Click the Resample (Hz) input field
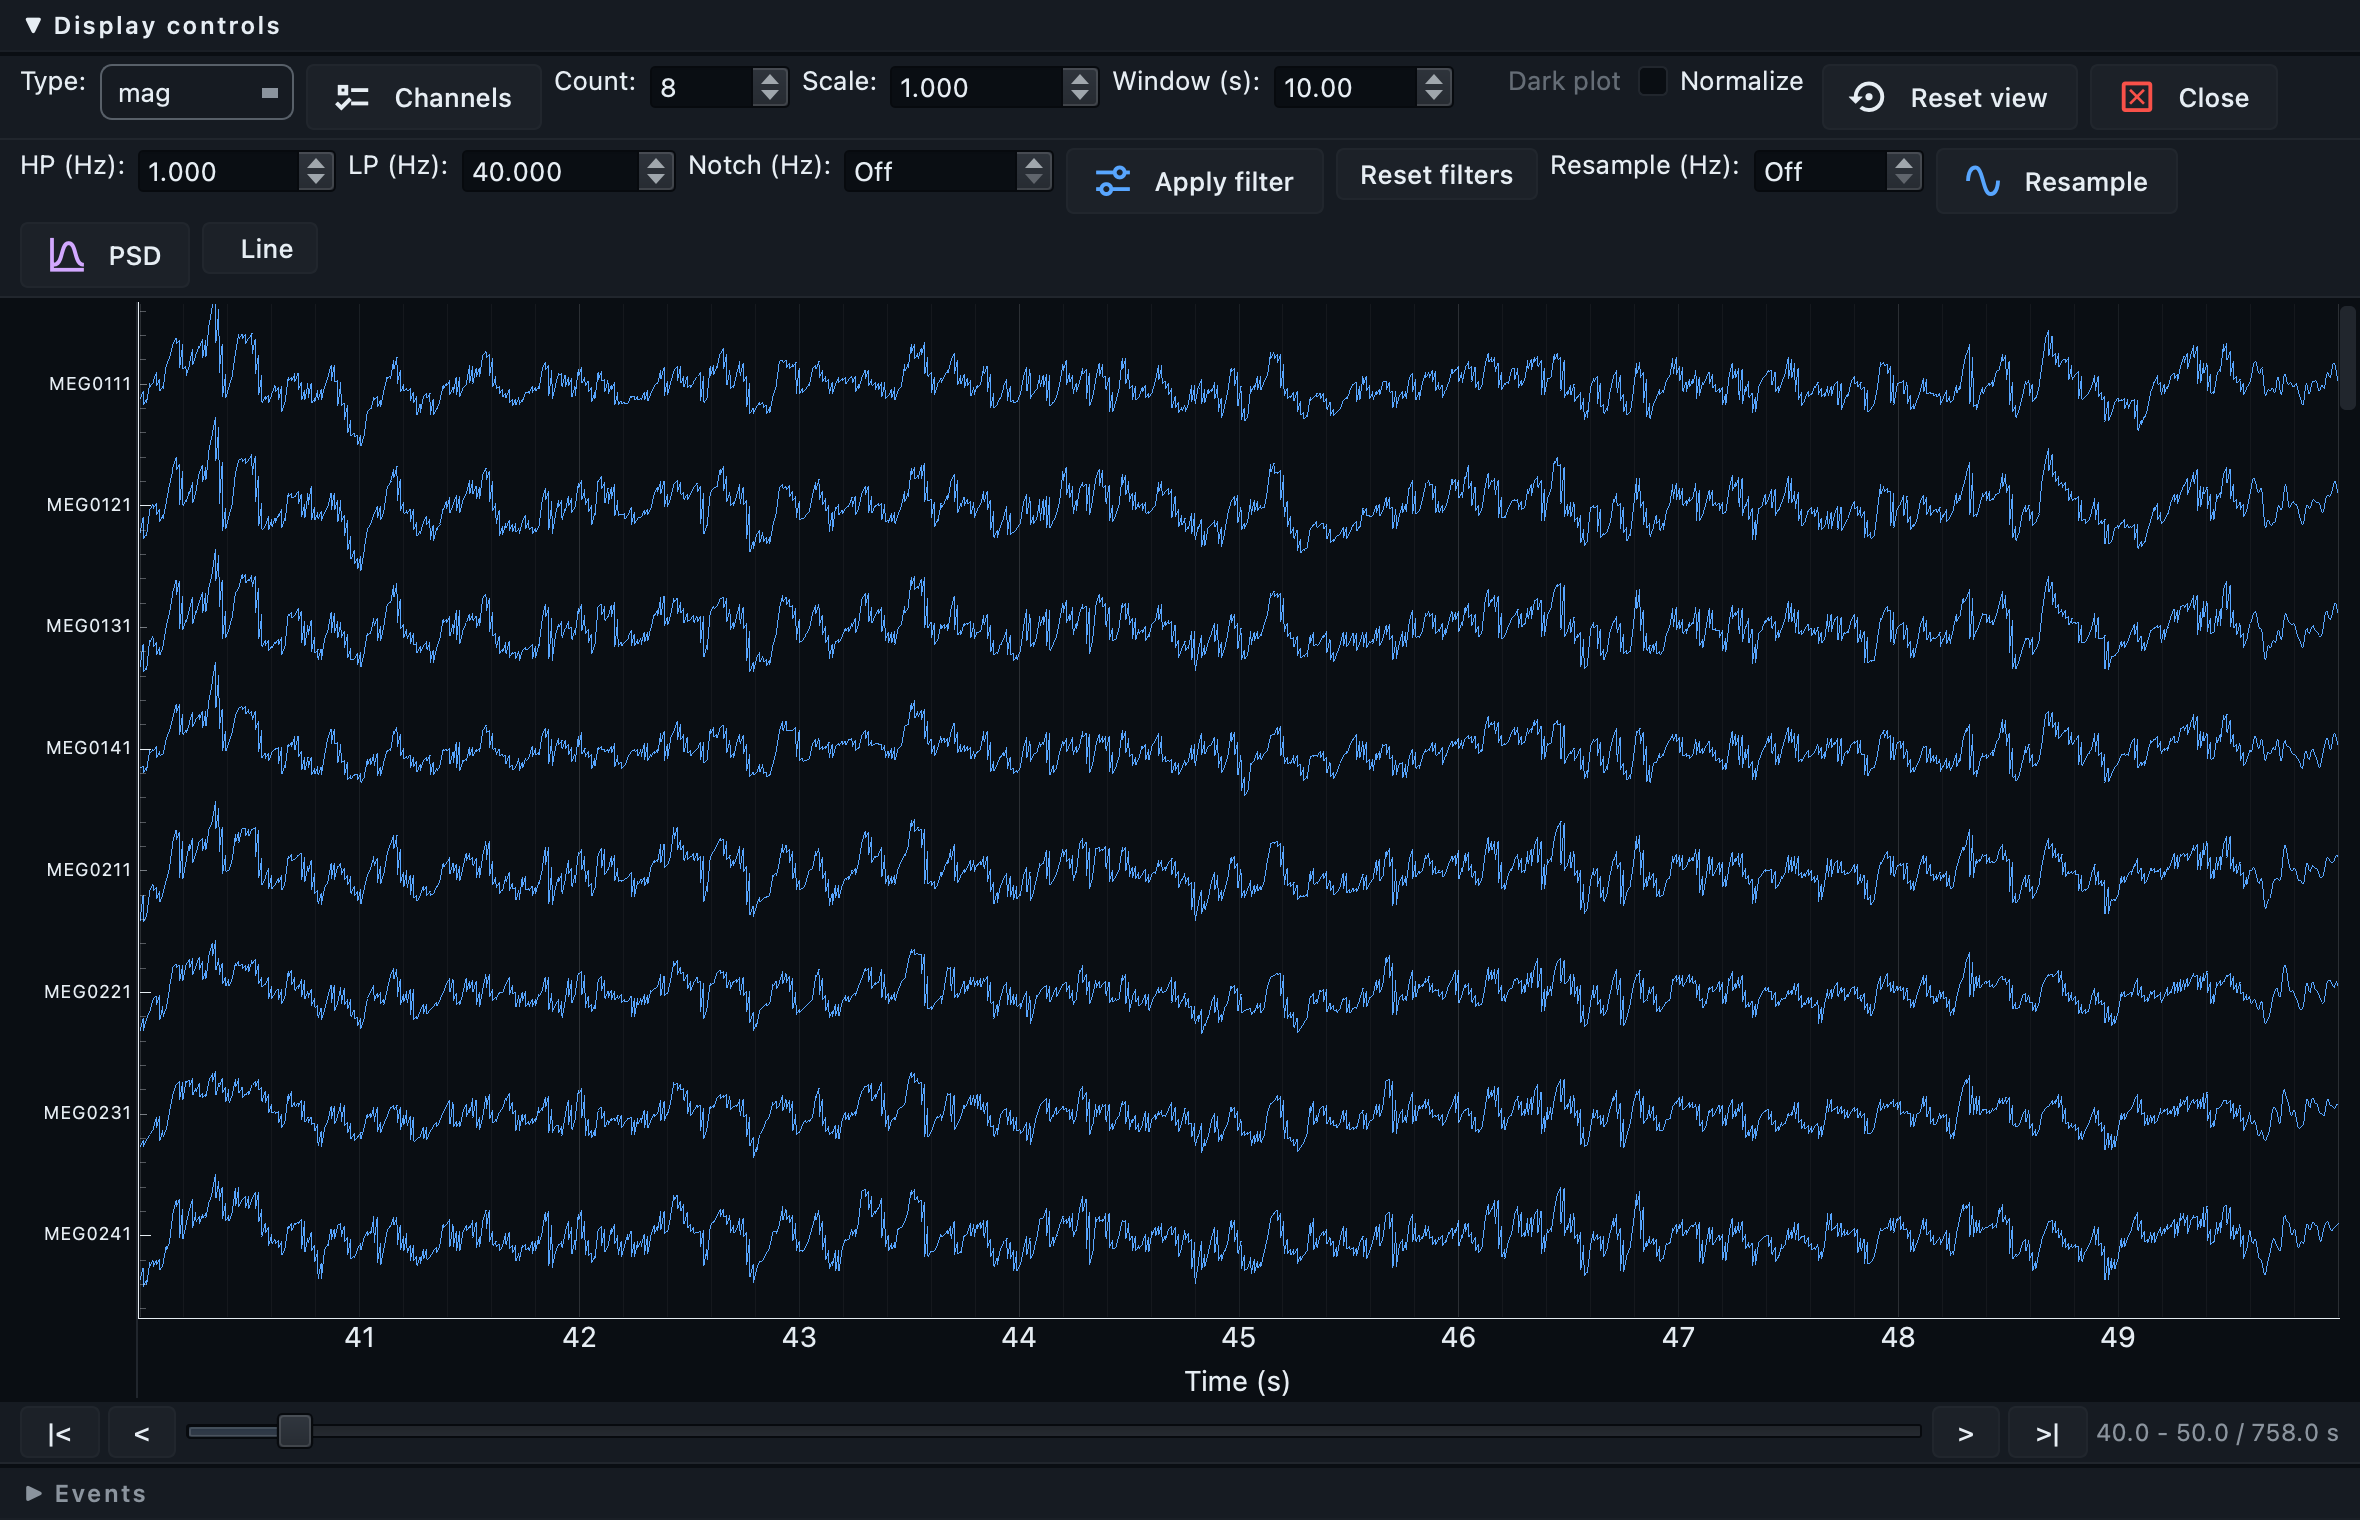Image resolution: width=2360 pixels, height=1520 pixels. tap(1821, 171)
